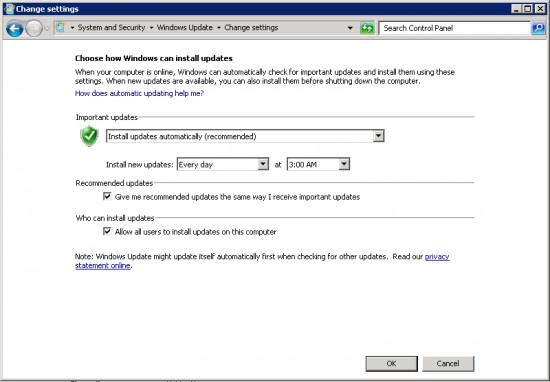Click the search magnifier icon

click(538, 28)
